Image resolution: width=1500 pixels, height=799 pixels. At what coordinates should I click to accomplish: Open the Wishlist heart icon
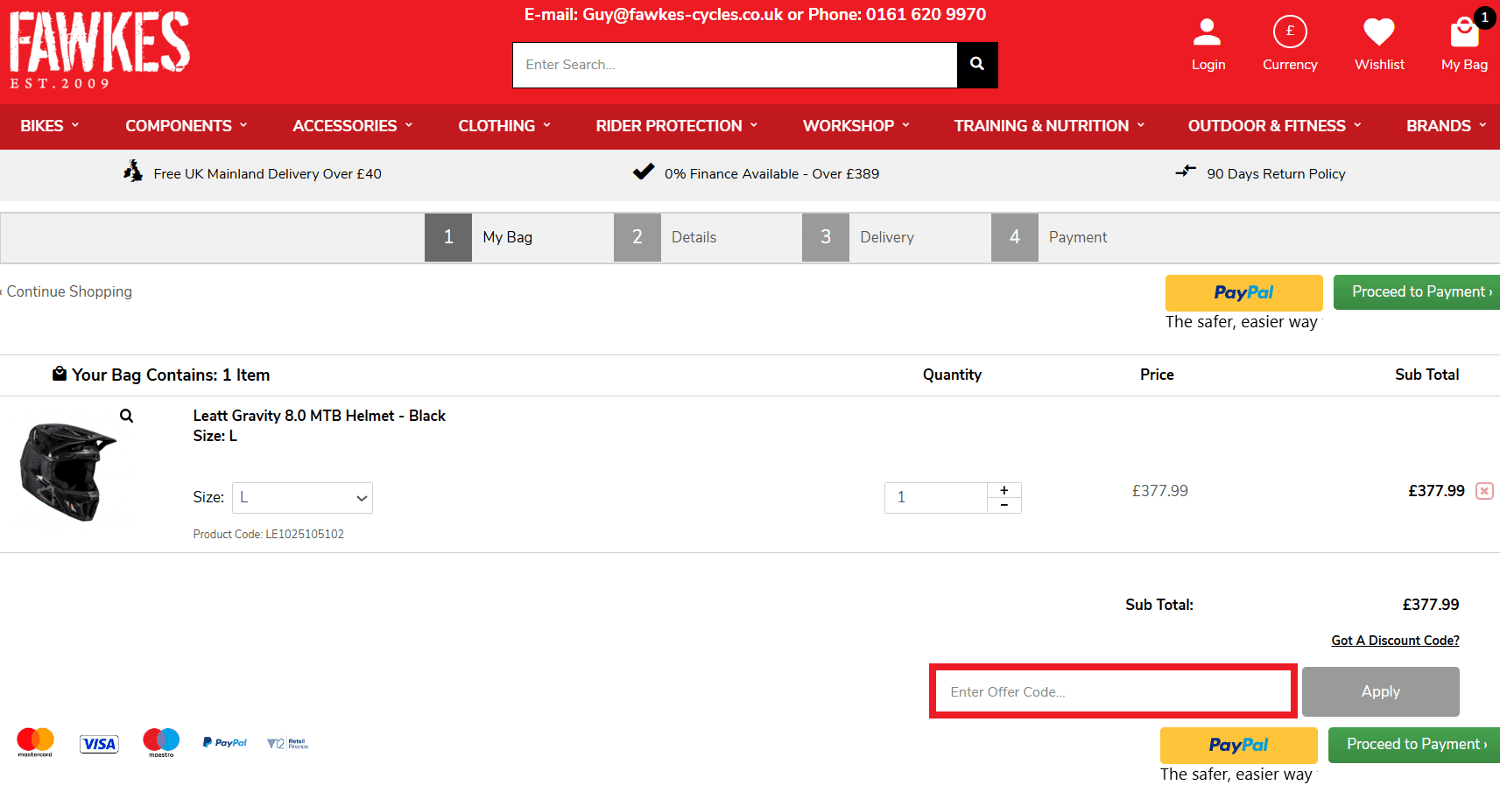pyautogui.click(x=1379, y=32)
